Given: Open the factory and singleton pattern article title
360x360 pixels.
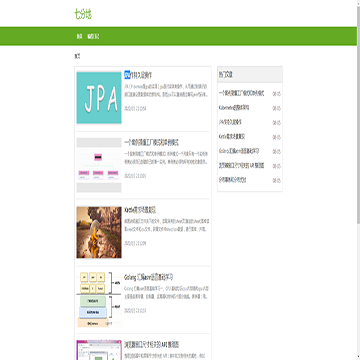Looking at the screenshot, I should (151, 143).
